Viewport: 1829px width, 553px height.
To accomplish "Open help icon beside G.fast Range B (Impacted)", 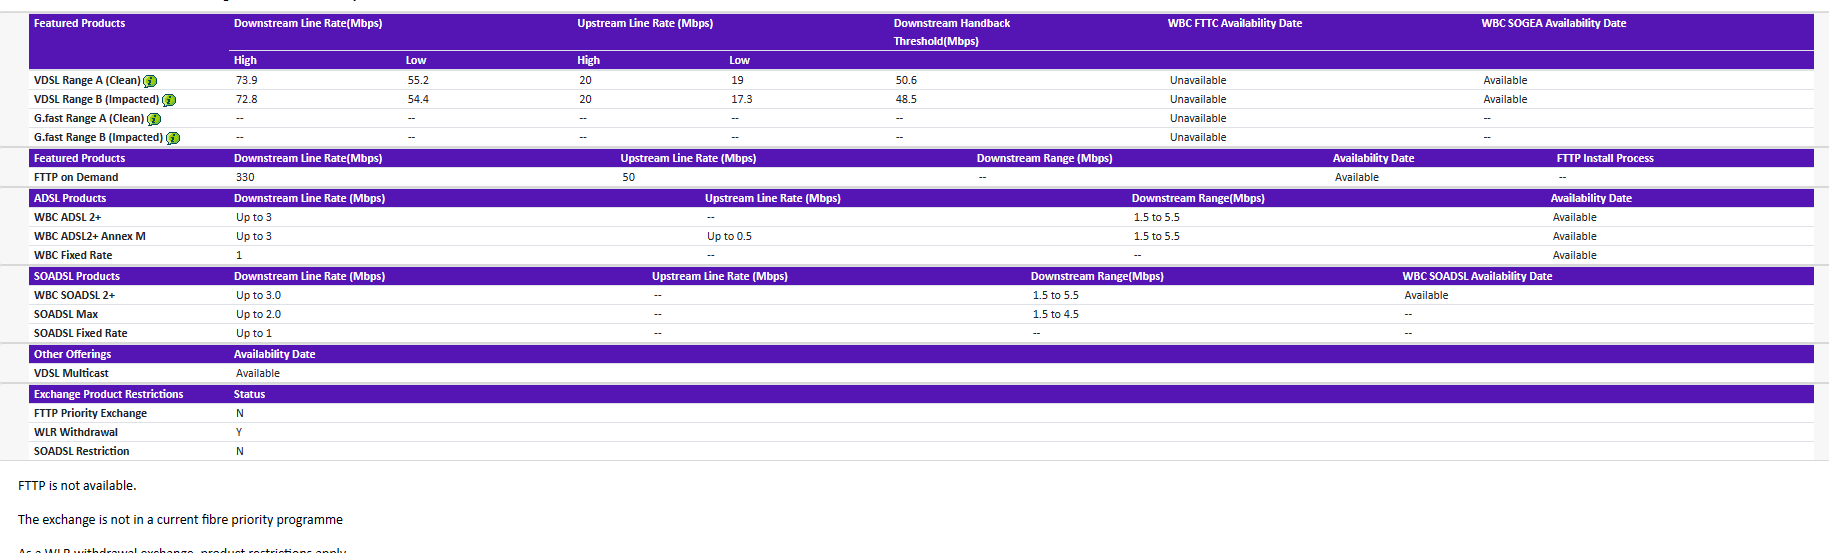I will (x=173, y=138).
